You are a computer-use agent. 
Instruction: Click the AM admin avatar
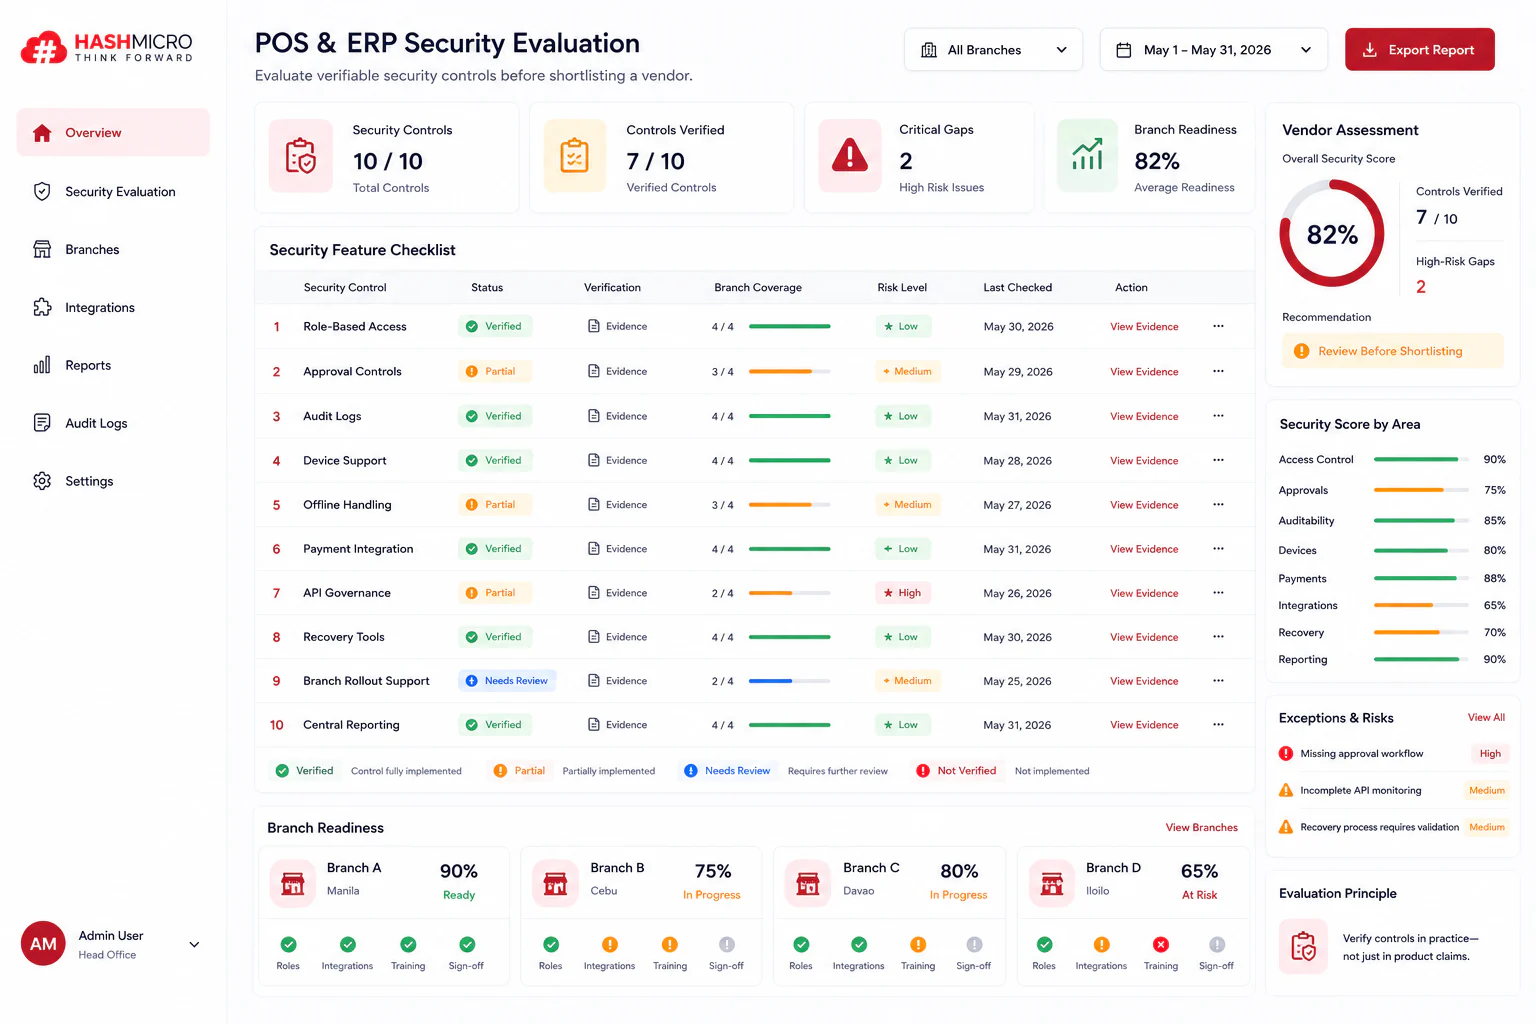pyautogui.click(x=43, y=944)
